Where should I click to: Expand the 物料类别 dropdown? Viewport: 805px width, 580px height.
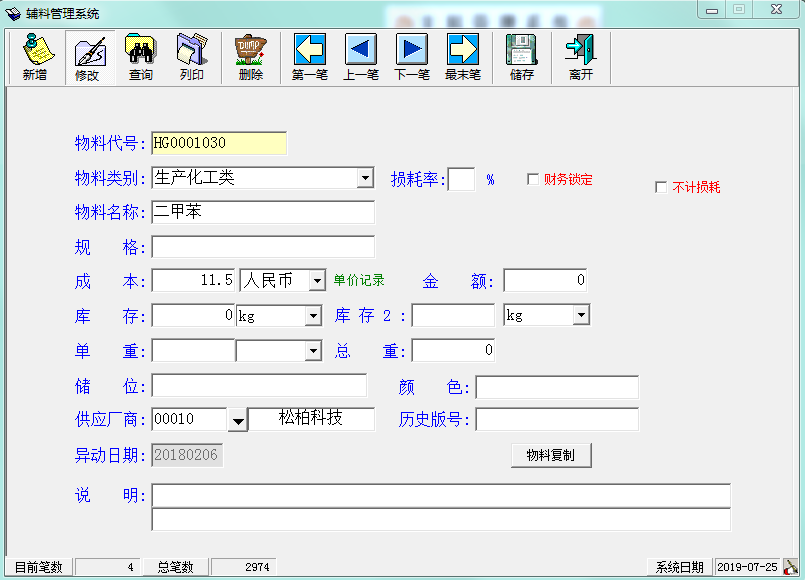[365, 178]
